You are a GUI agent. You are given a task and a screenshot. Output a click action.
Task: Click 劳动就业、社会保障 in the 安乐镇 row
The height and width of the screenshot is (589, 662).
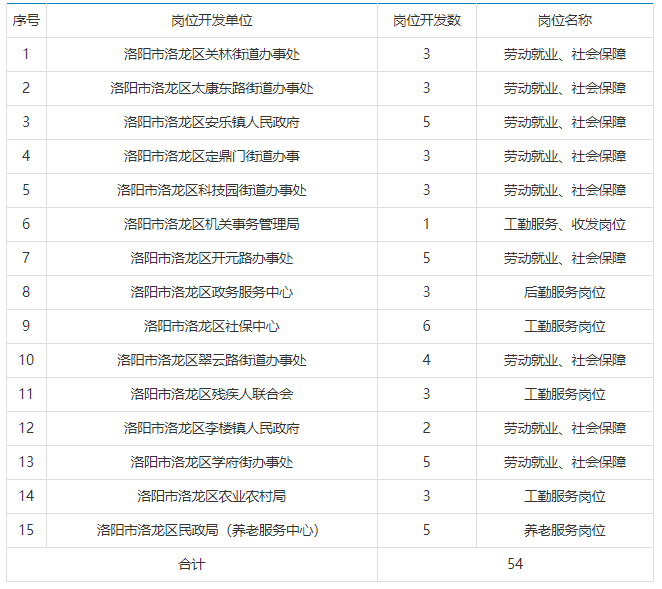pyautogui.click(x=565, y=122)
